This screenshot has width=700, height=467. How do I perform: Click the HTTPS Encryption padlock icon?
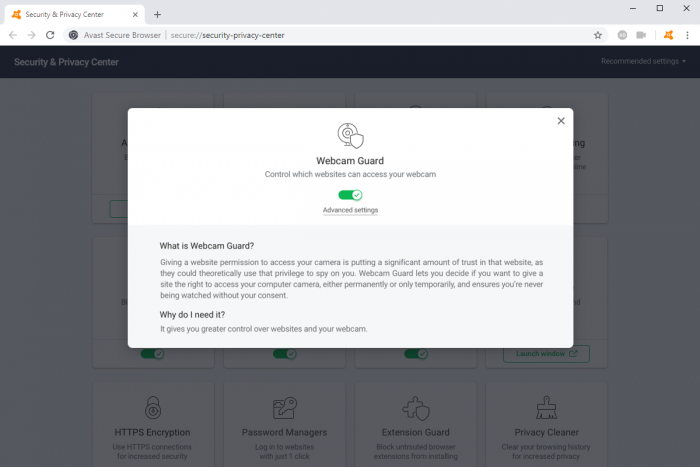pos(153,408)
